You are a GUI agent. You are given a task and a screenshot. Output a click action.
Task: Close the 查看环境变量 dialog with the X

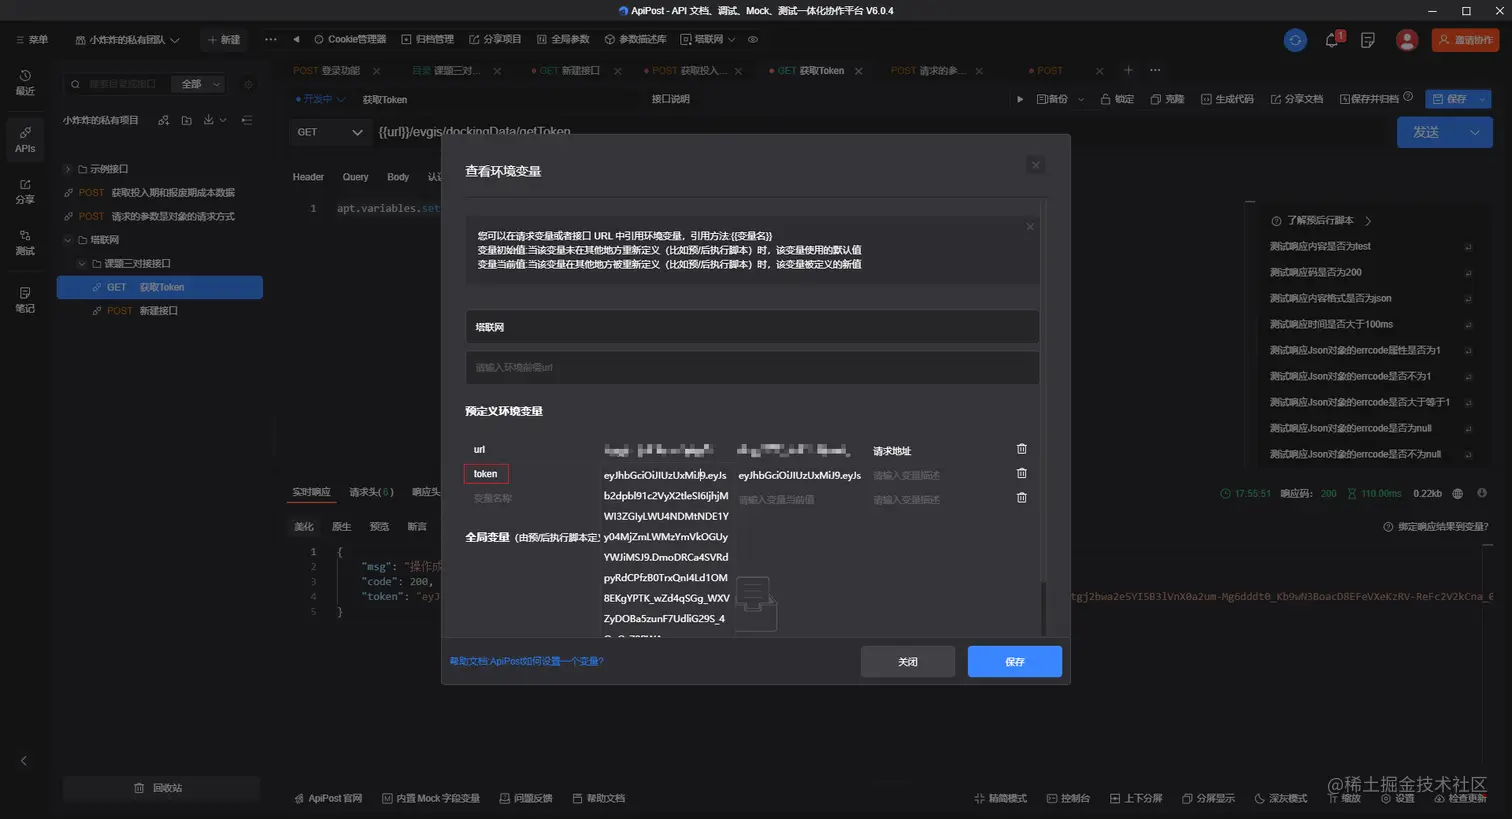click(1036, 165)
